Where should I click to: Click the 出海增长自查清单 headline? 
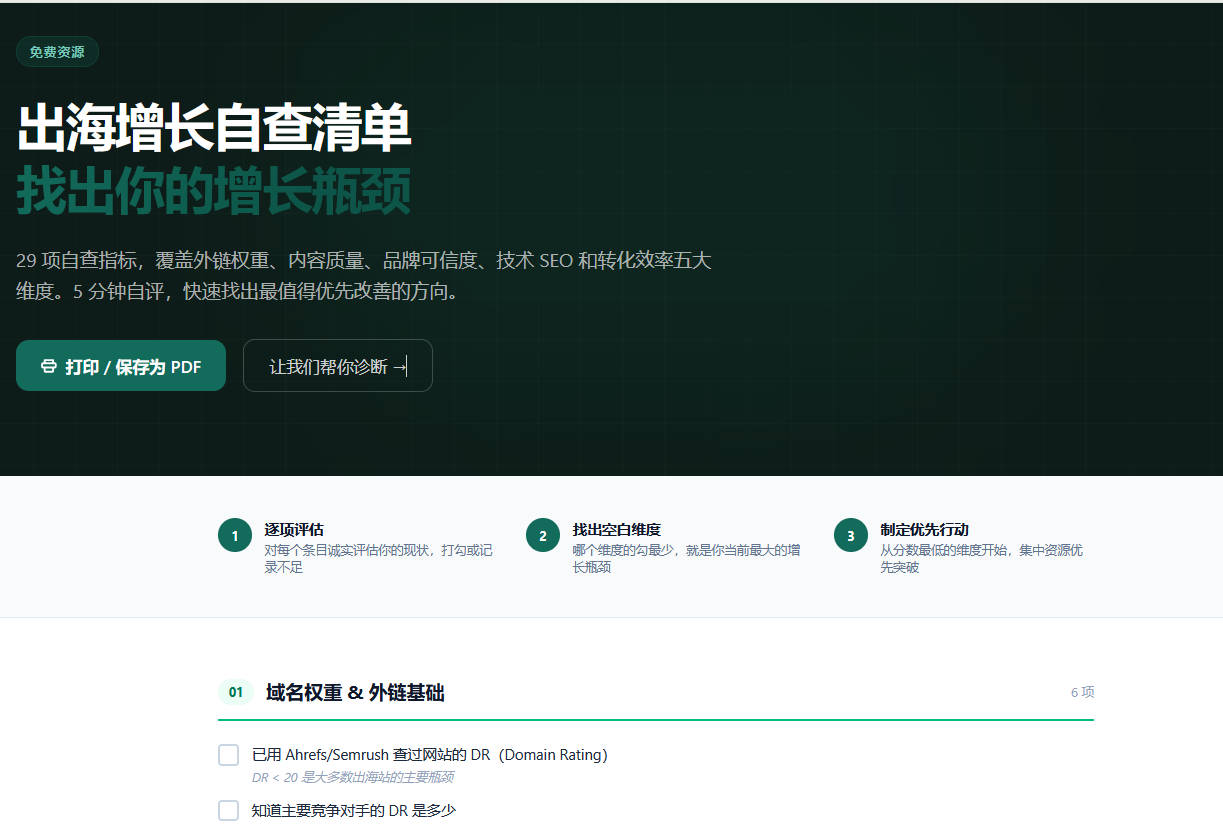(214, 128)
